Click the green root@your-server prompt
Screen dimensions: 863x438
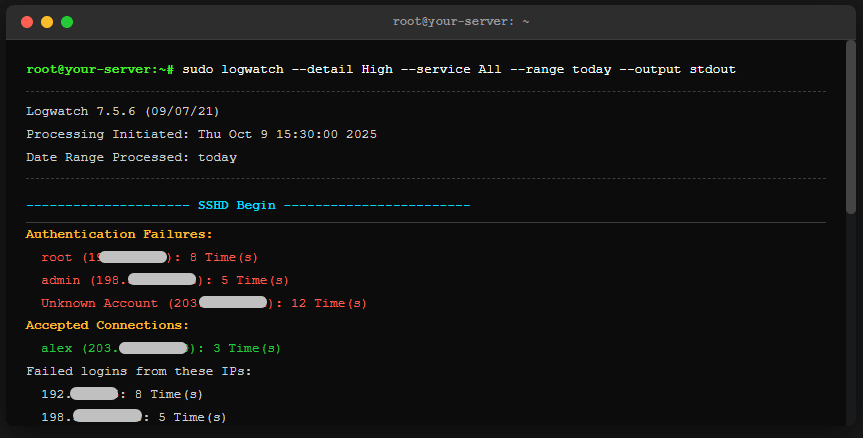100,69
